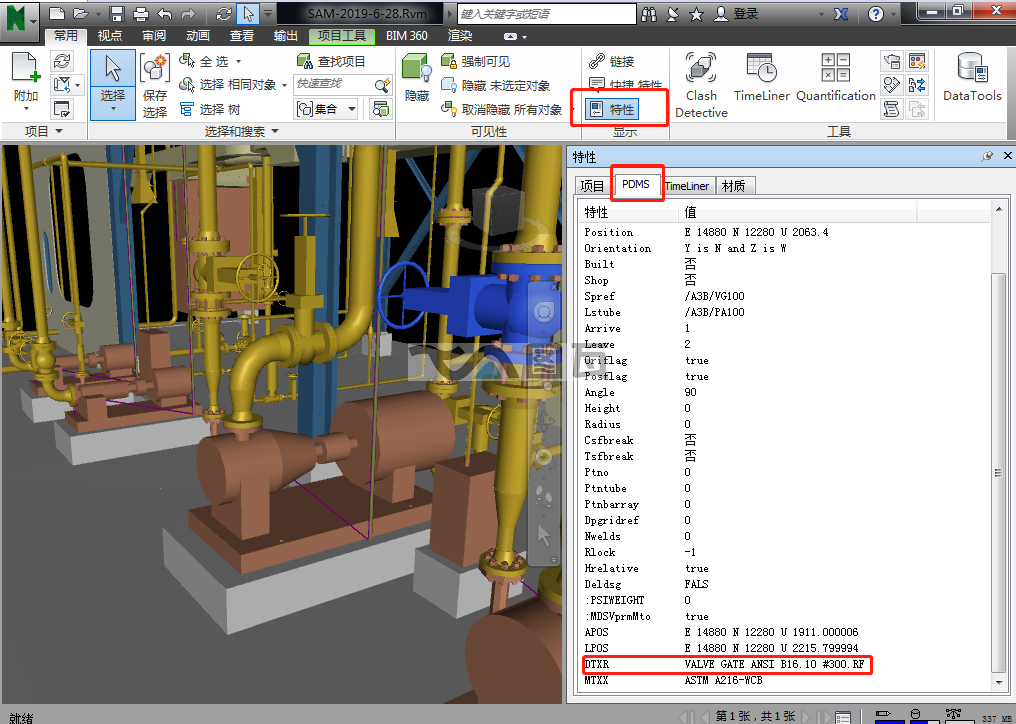The height and width of the screenshot is (724, 1016).
Task: Click the Help question mark icon
Action: (875, 14)
